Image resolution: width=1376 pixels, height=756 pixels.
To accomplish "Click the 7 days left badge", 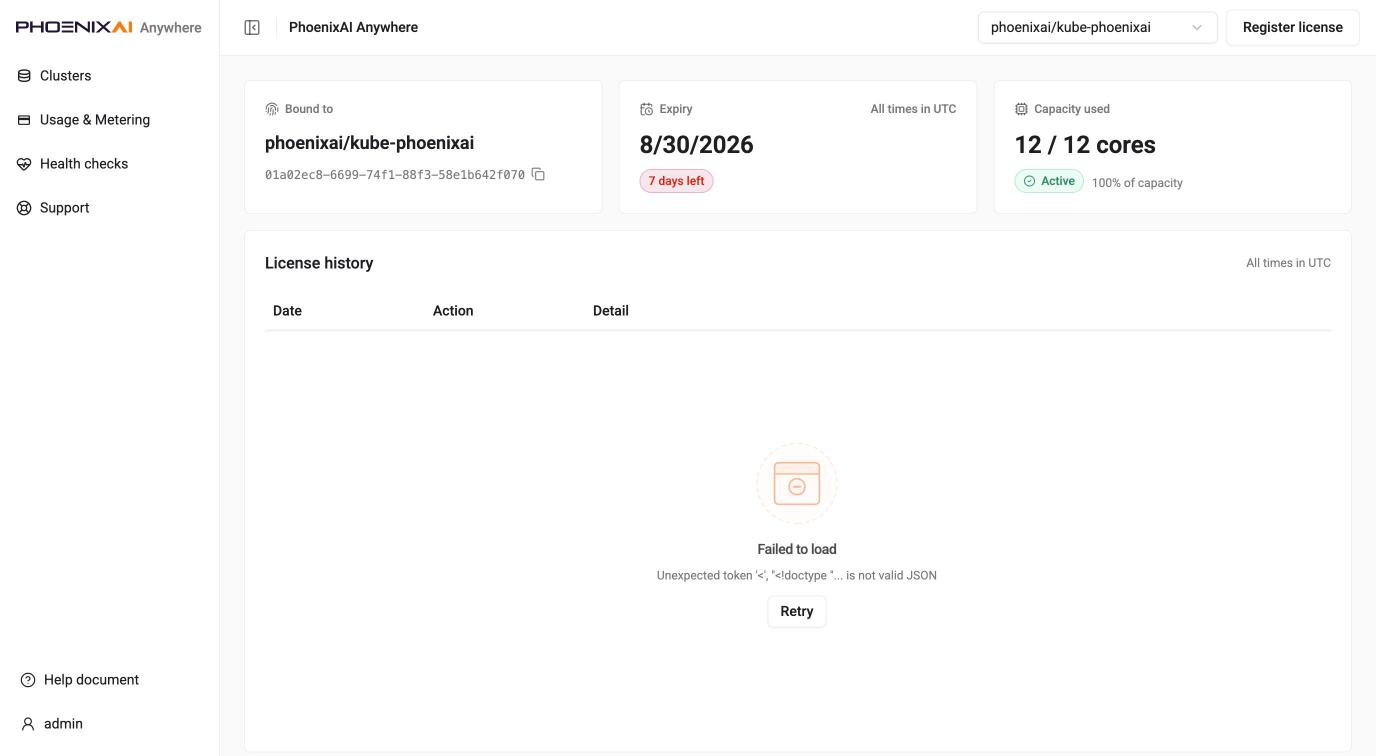I will 676,181.
